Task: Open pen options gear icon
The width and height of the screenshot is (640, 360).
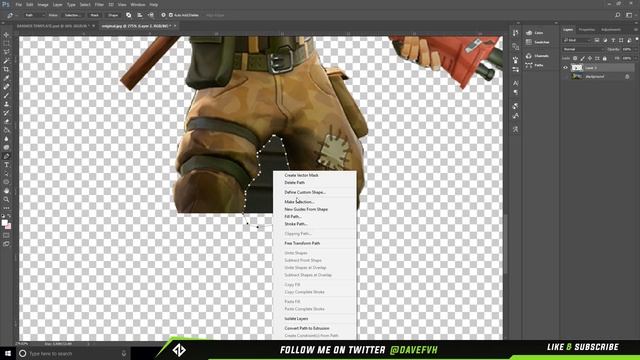Action: point(163,15)
